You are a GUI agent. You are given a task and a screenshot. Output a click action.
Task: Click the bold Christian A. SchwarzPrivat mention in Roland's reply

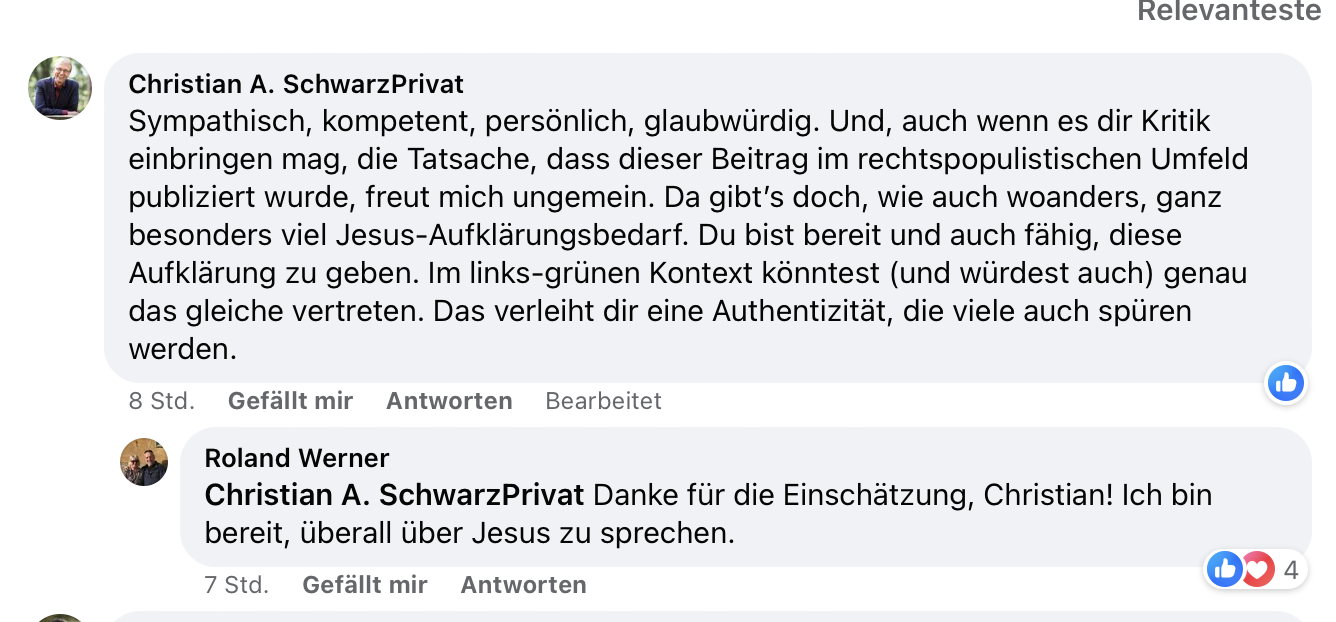pyautogui.click(x=394, y=495)
